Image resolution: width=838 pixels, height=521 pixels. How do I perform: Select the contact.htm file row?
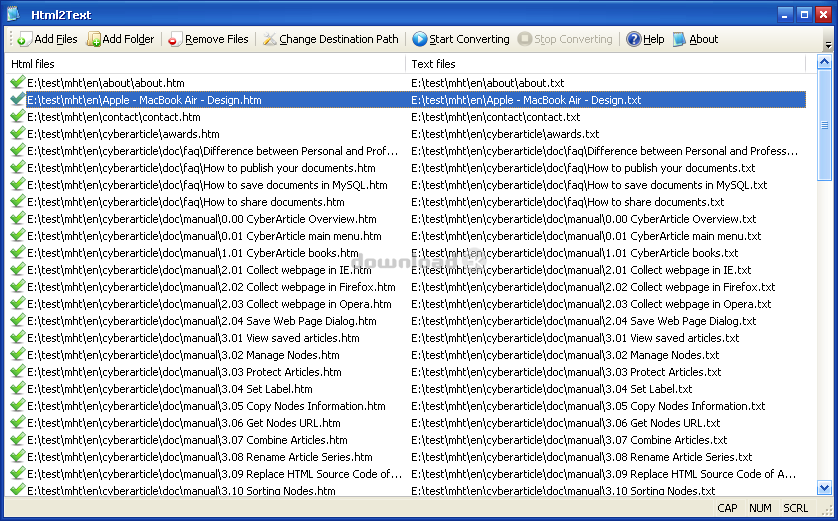(113, 117)
